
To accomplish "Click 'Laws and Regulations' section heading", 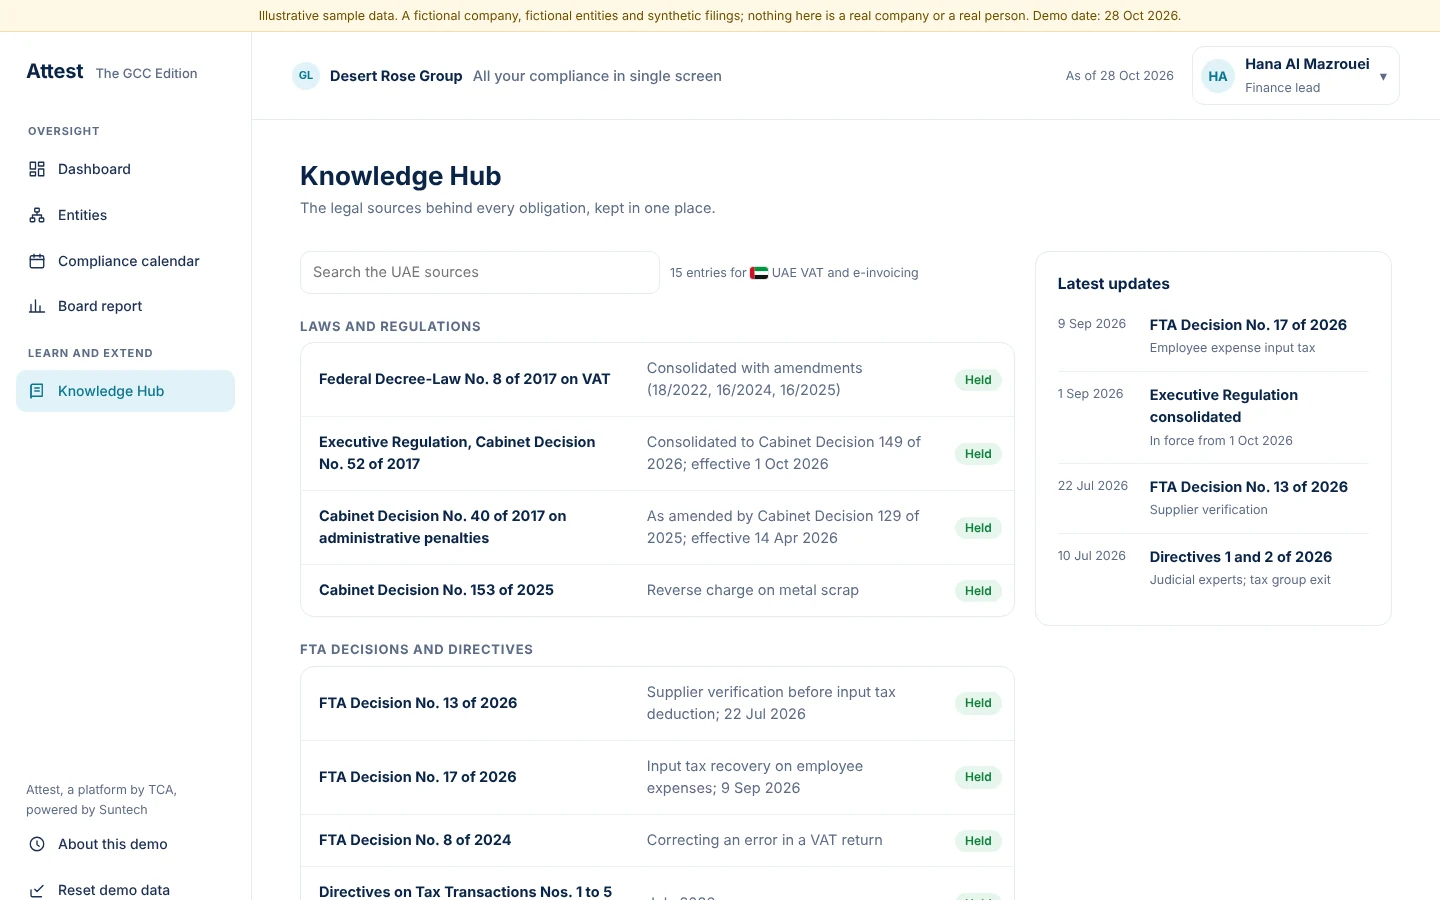I will point(390,327).
